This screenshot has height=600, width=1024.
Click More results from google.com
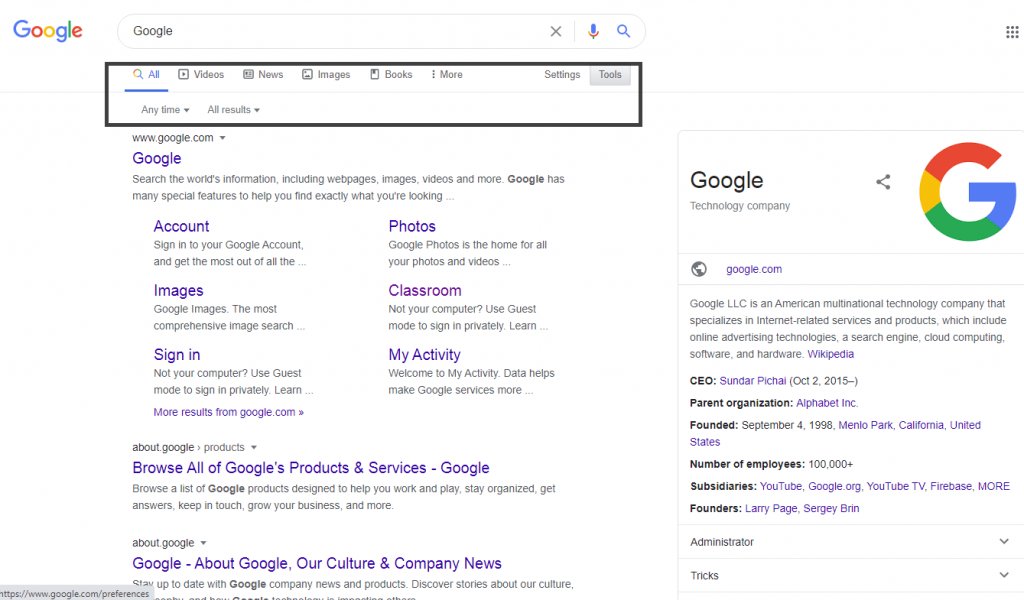tap(229, 412)
